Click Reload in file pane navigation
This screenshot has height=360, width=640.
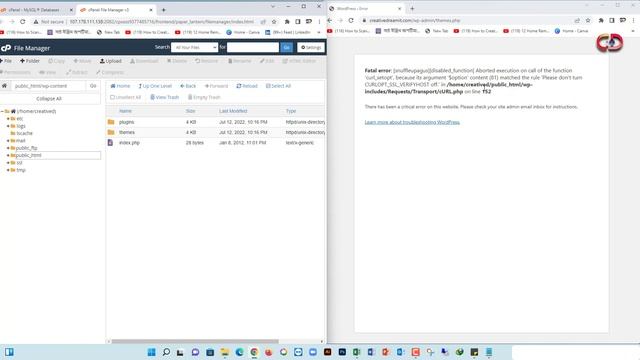pyautogui.click(x=247, y=86)
